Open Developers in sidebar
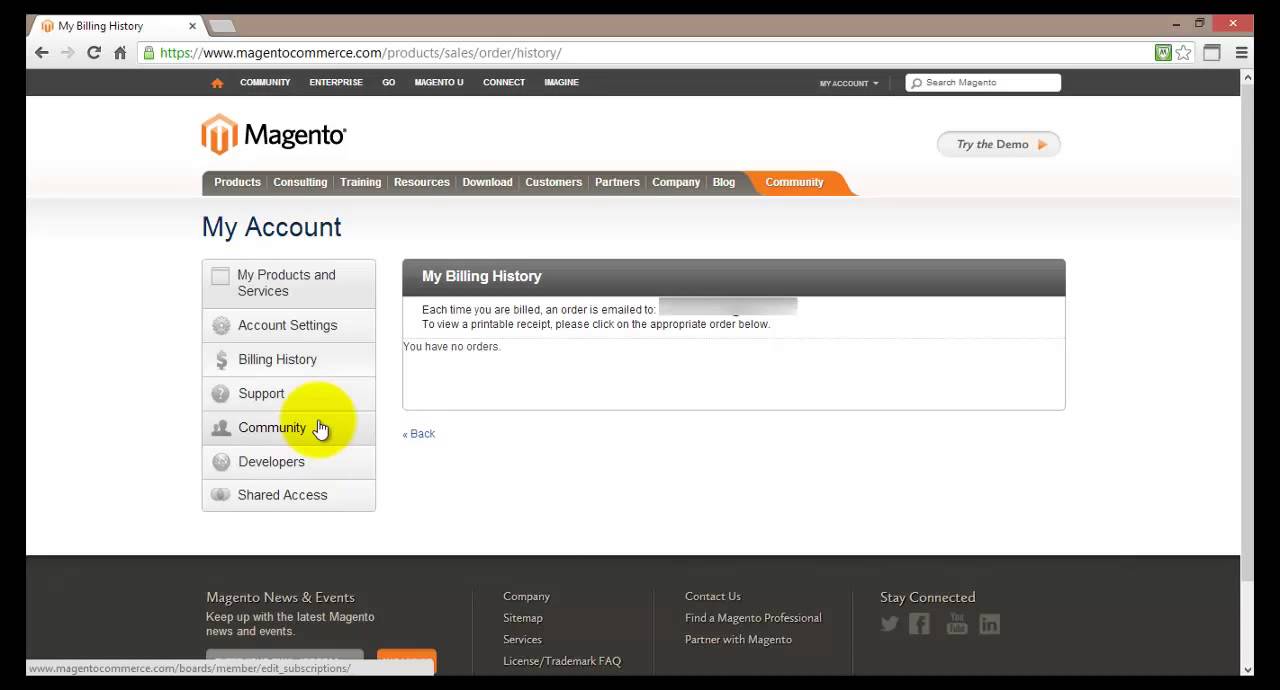The width and height of the screenshot is (1280, 690). coord(289,461)
